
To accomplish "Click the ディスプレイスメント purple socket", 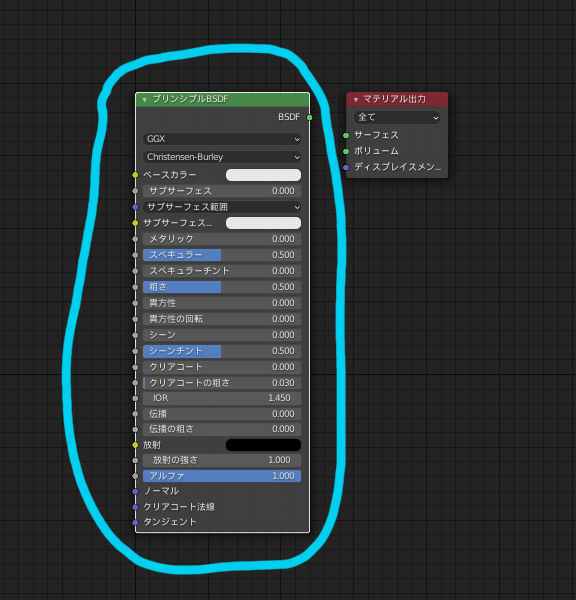I will [x=346, y=168].
